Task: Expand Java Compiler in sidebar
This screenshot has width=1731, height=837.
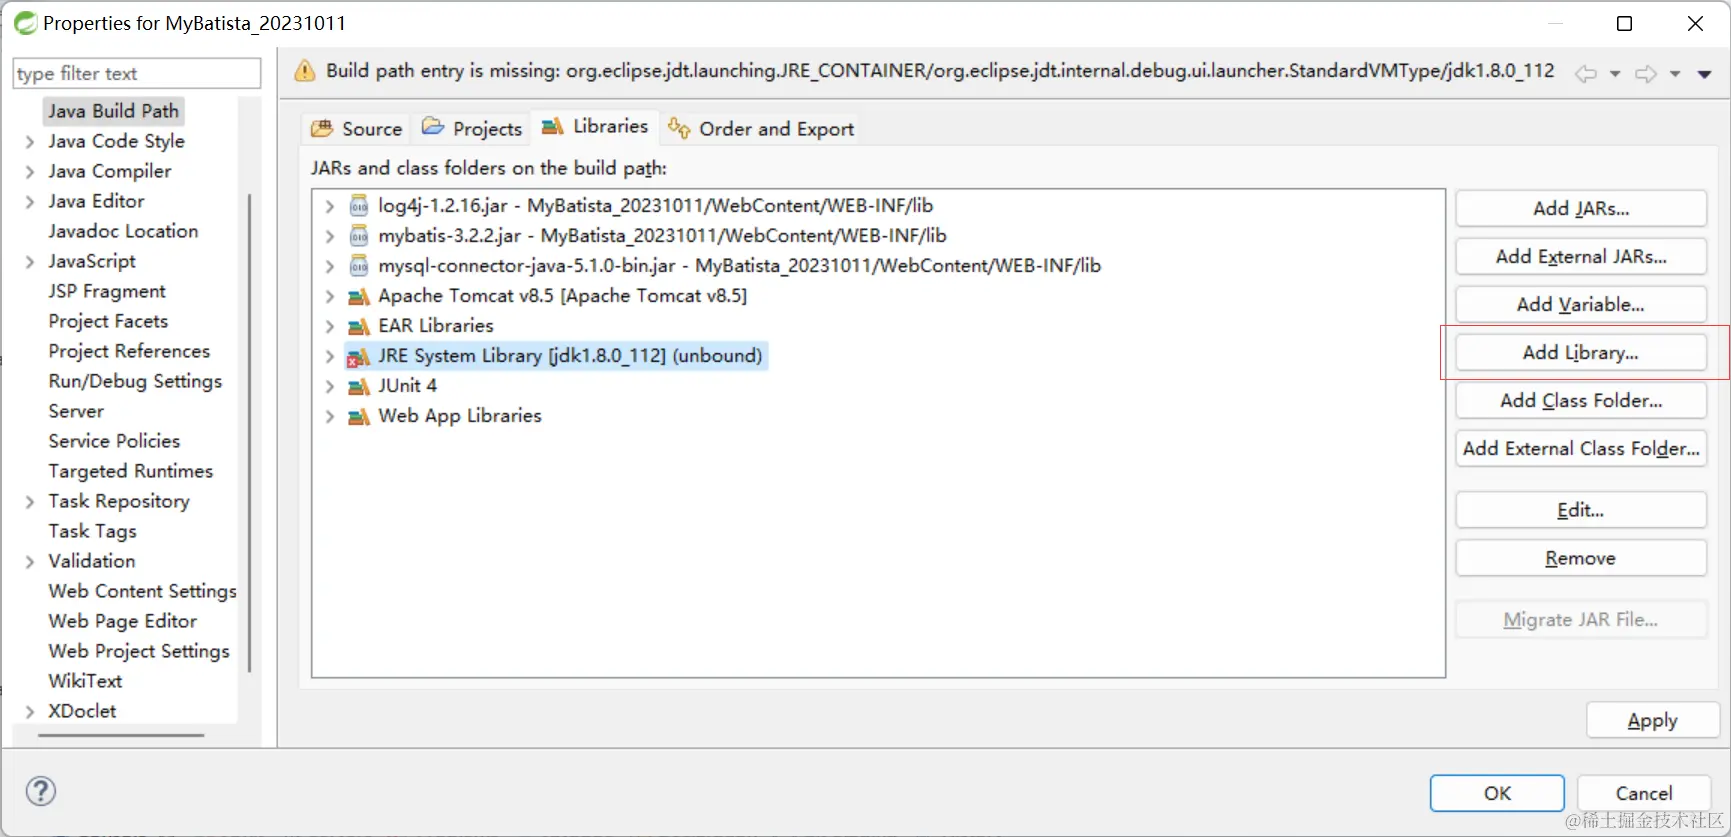Action: pyautogui.click(x=29, y=172)
